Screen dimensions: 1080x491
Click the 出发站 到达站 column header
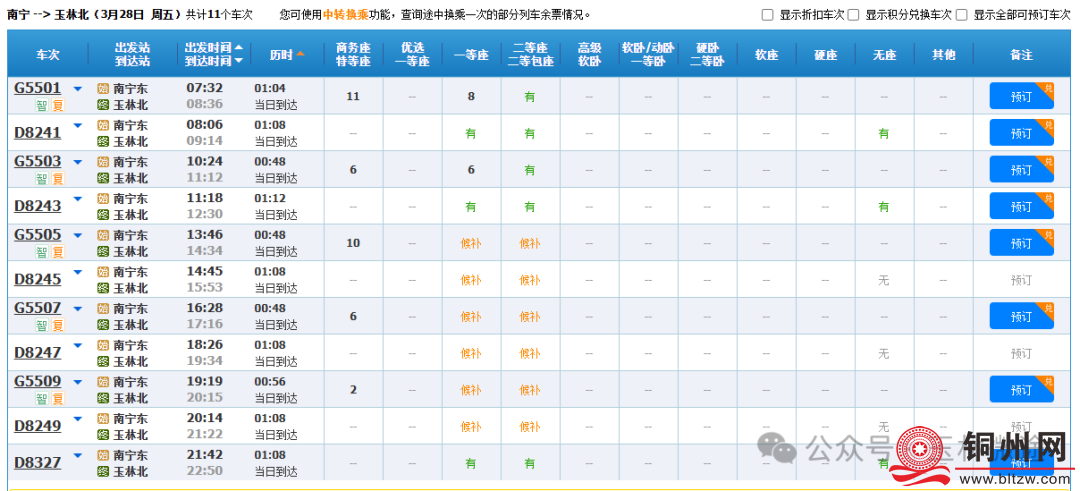click(132, 54)
